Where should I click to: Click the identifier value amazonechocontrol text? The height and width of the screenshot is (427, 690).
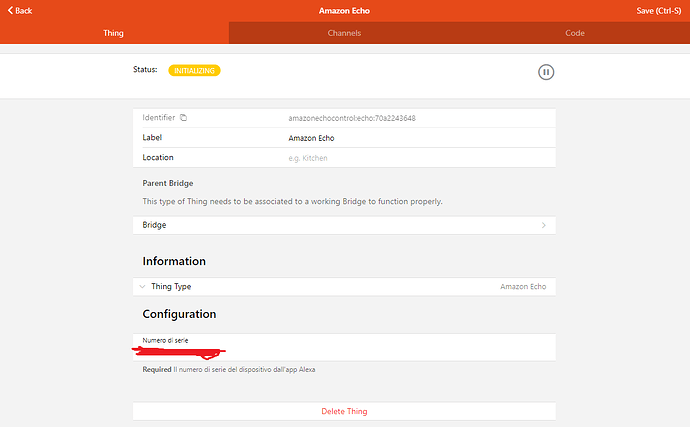click(x=351, y=118)
